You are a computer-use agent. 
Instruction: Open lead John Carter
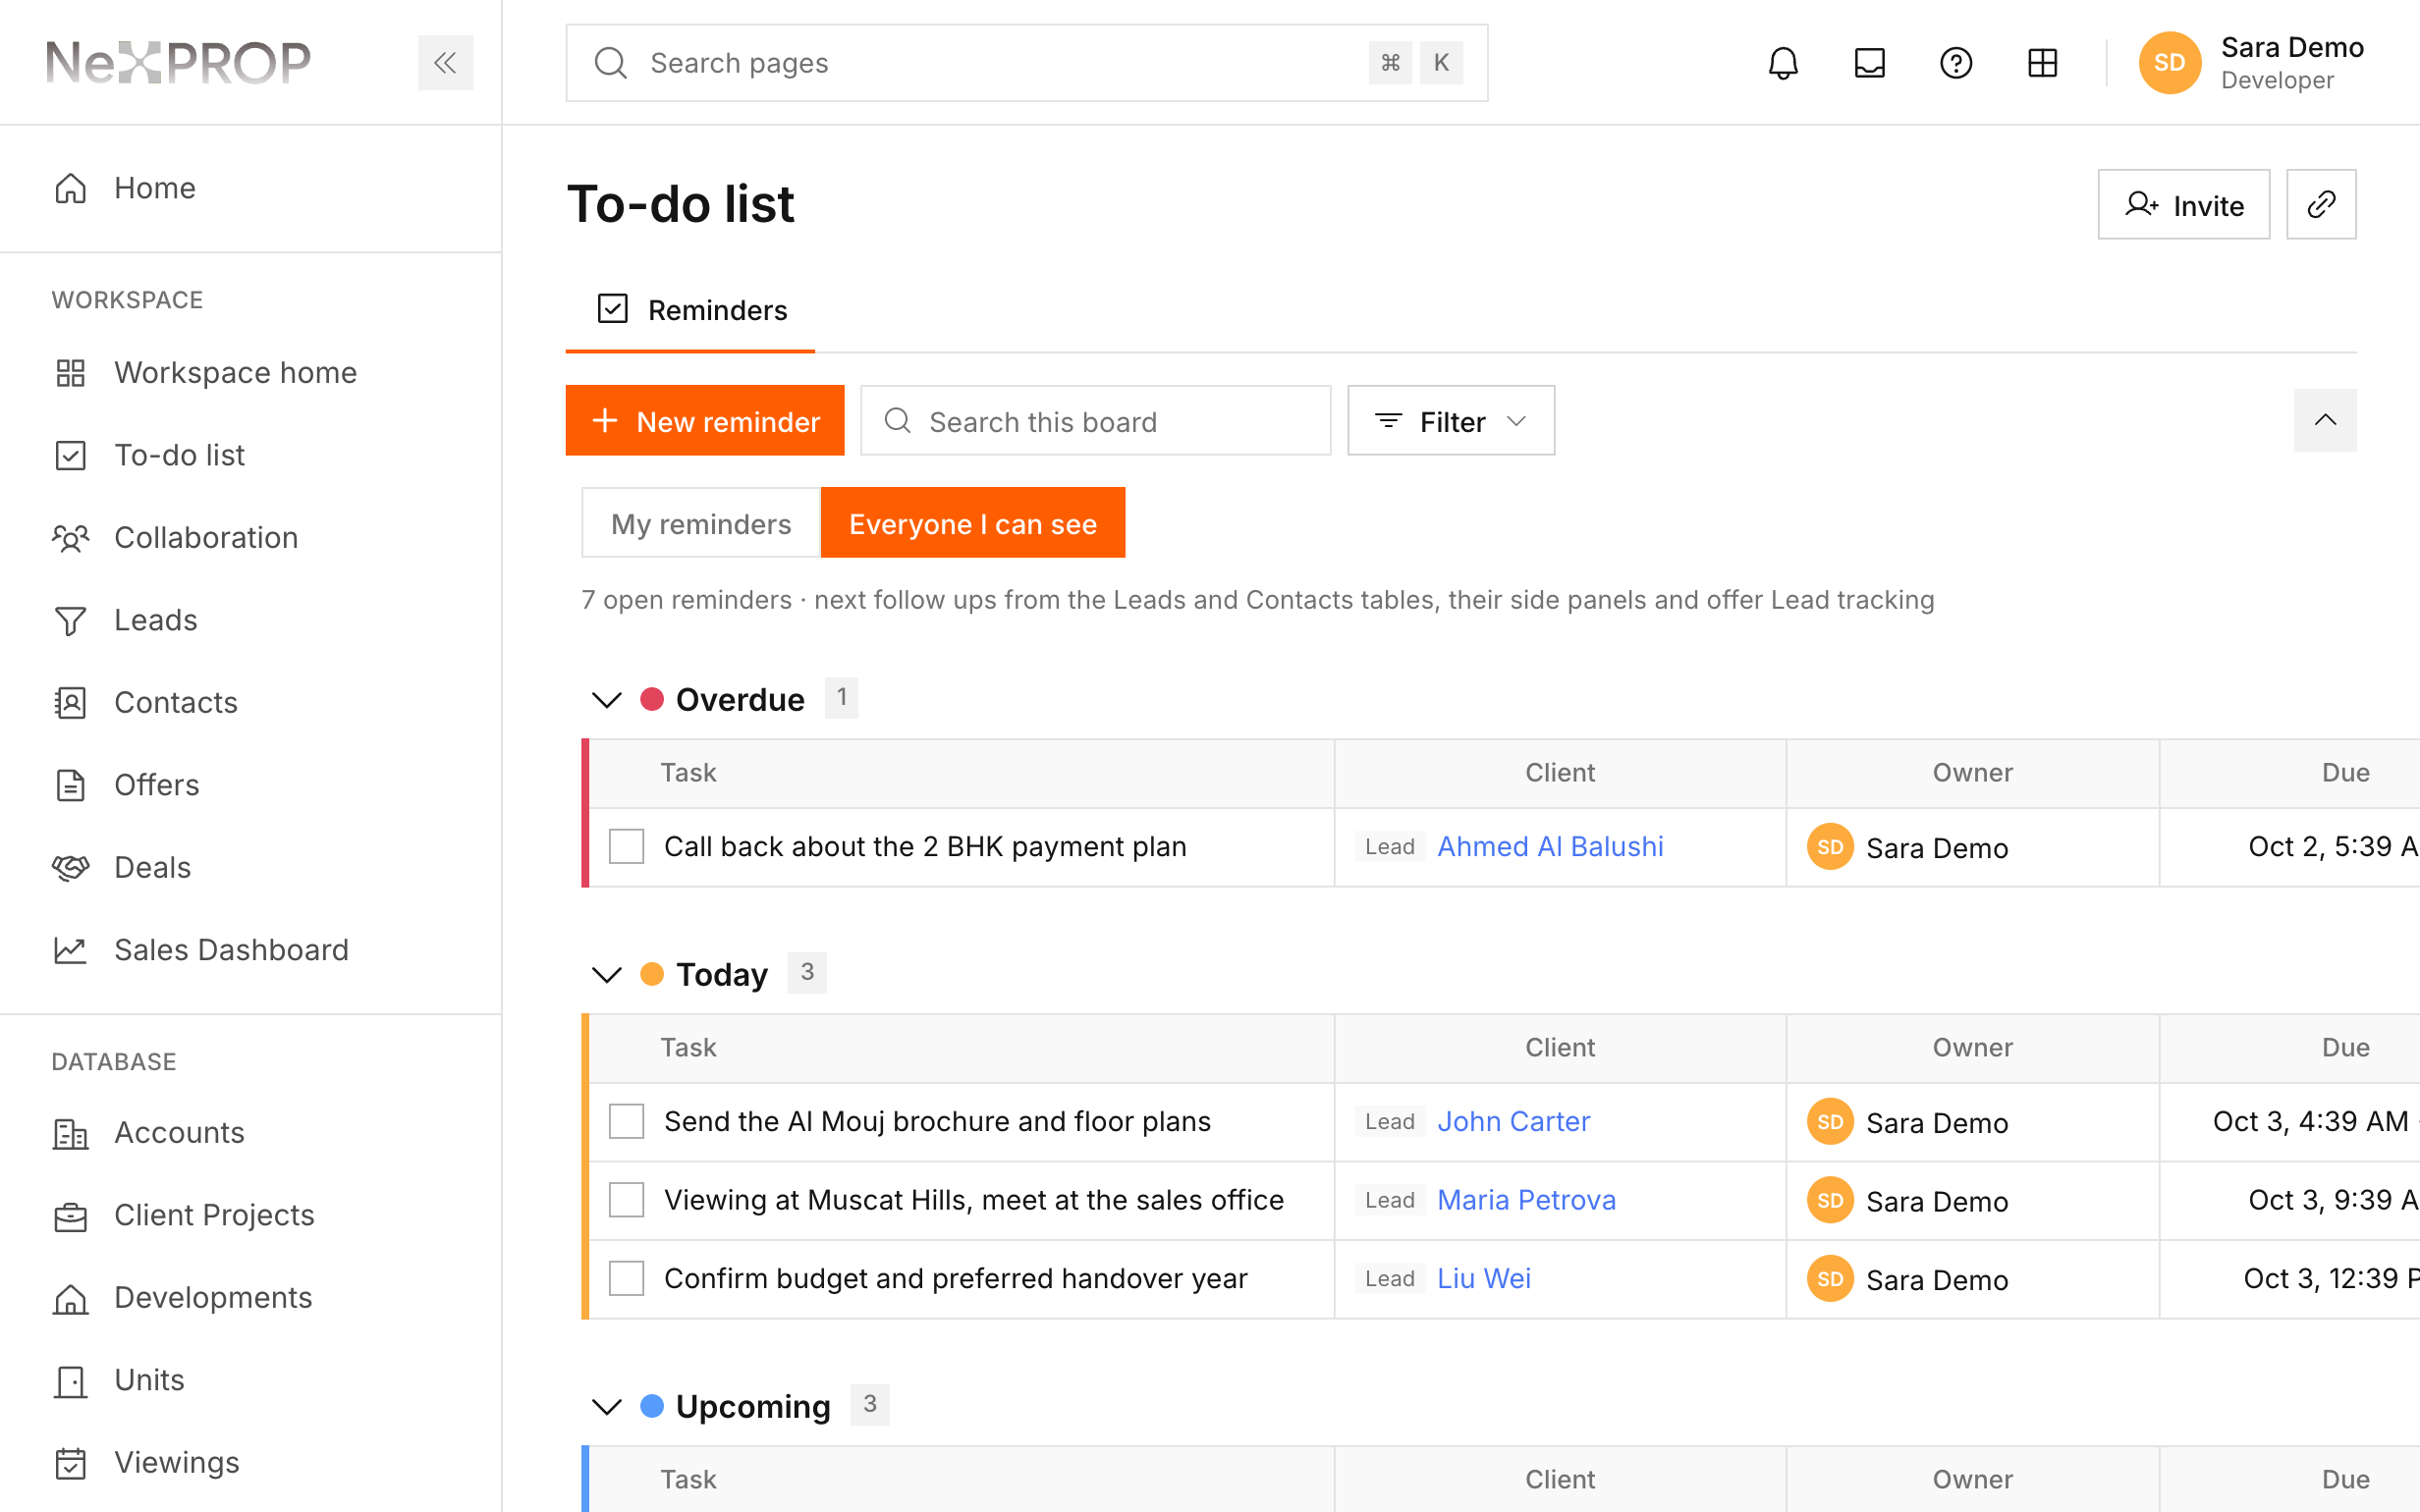pos(1513,1121)
